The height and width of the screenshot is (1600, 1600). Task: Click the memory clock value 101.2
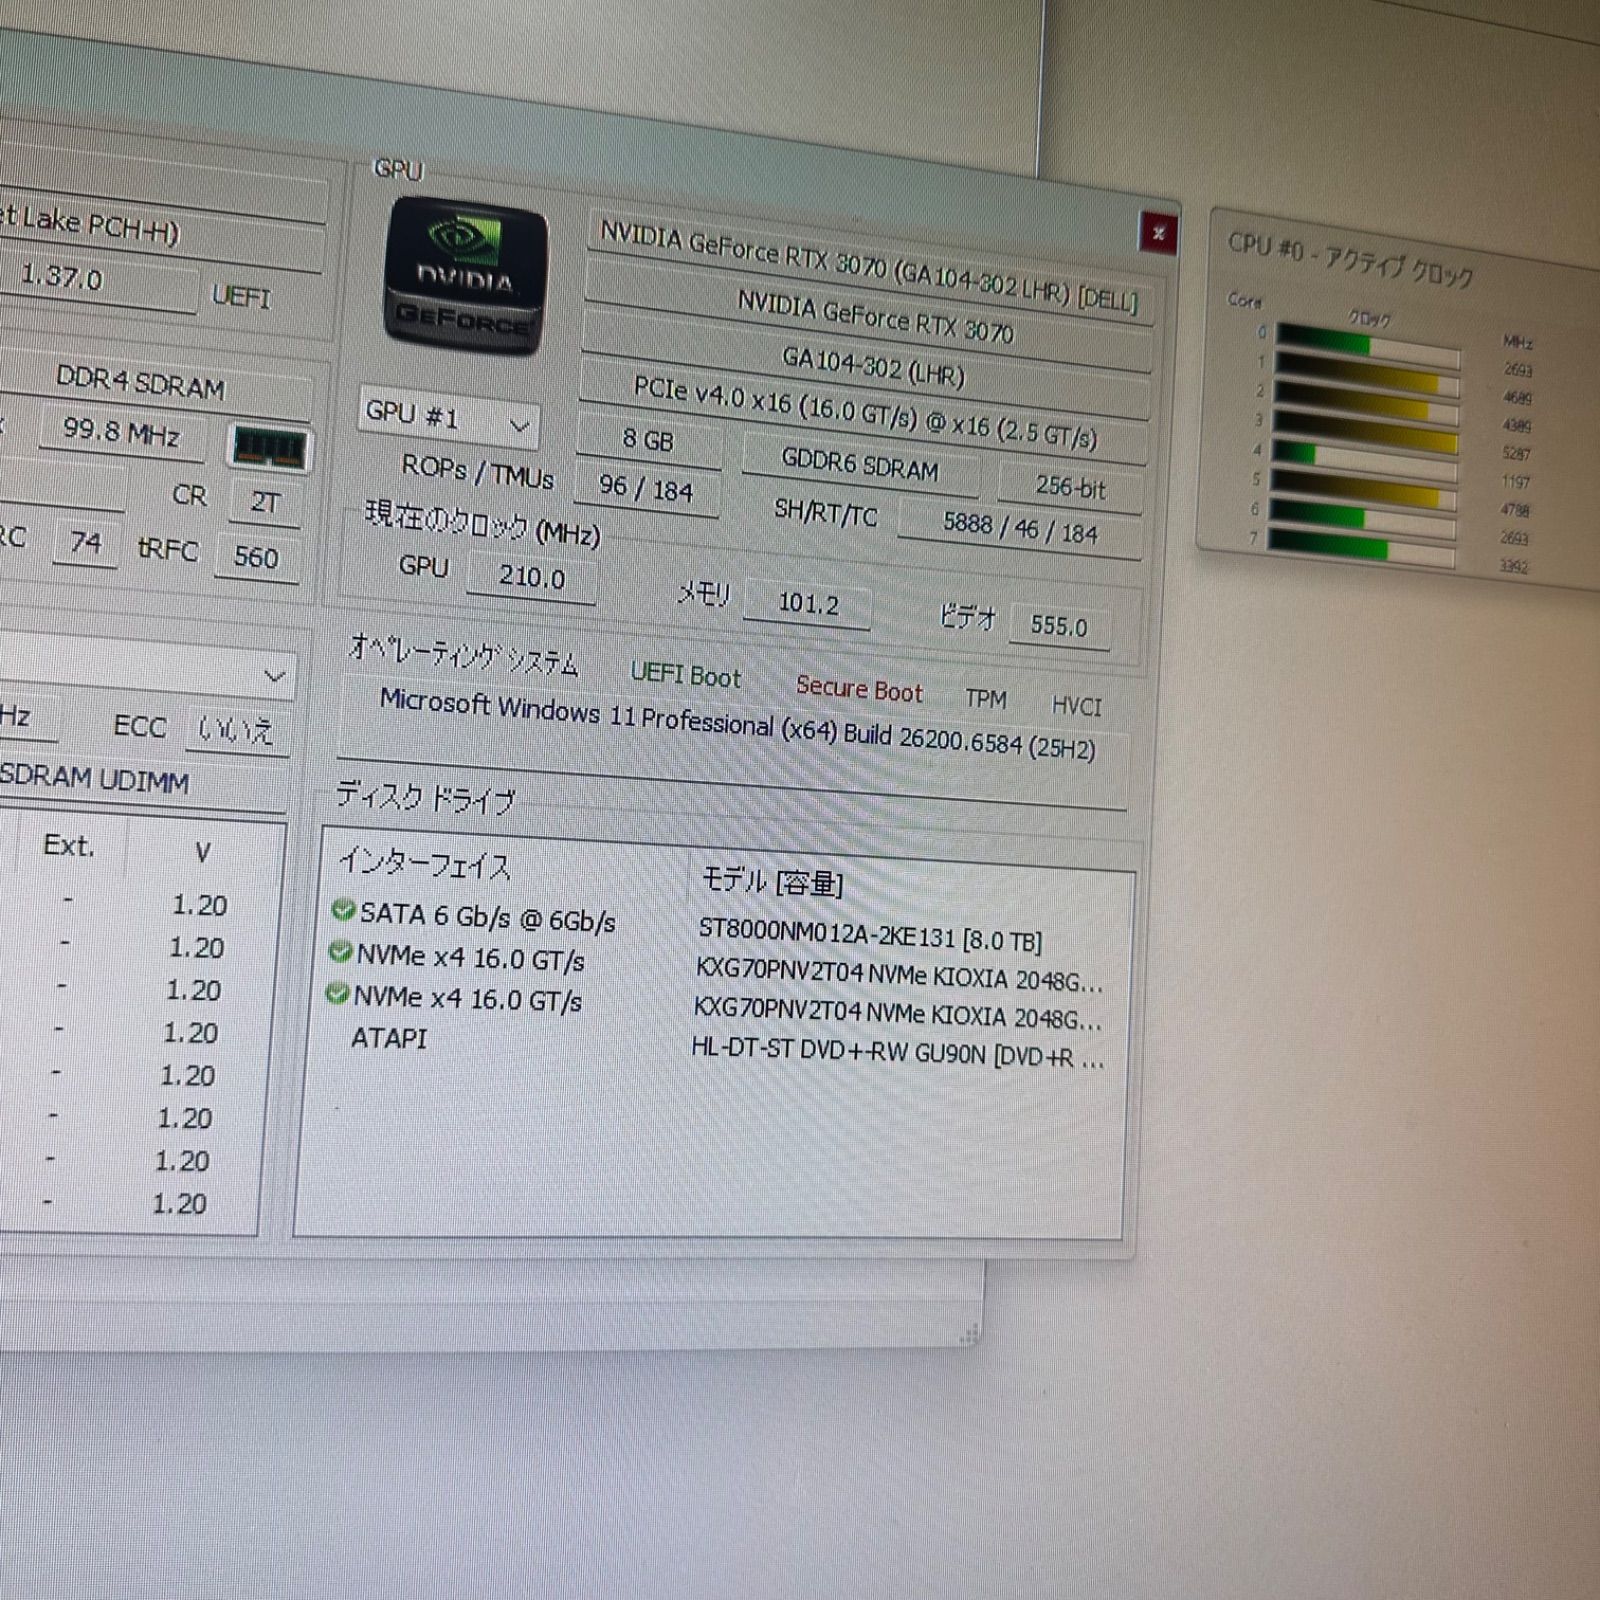(808, 604)
